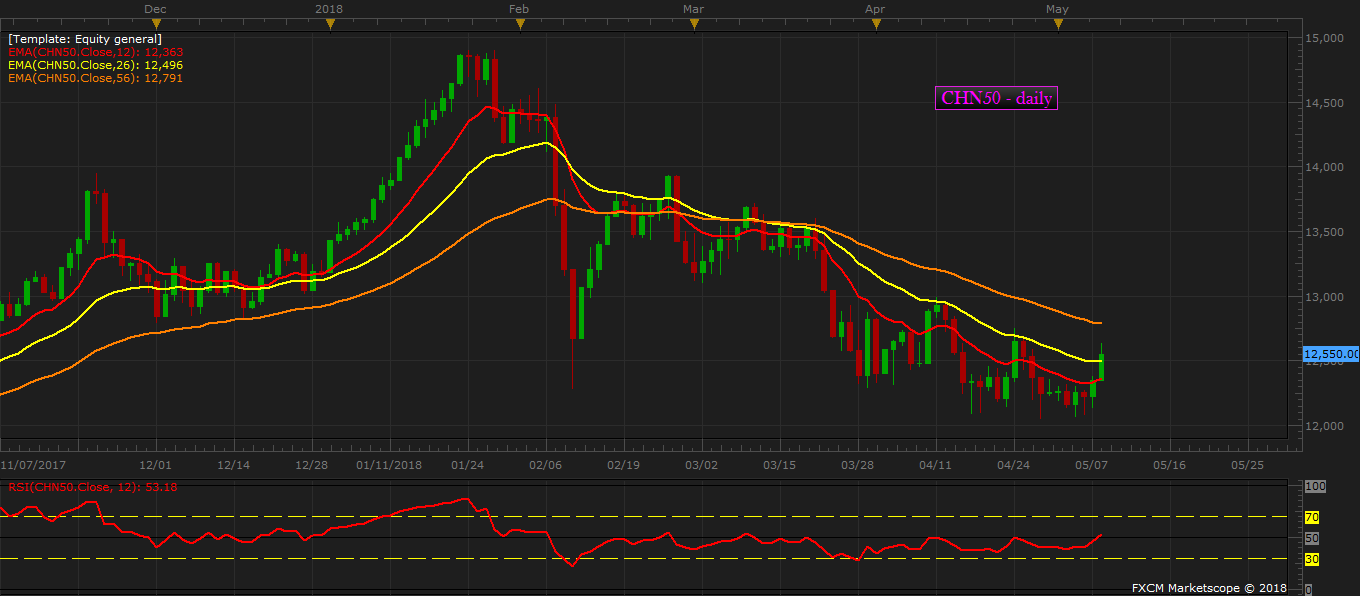The width and height of the screenshot is (1360, 596).
Task: Click the May month triangle marker
Action: click(1057, 24)
